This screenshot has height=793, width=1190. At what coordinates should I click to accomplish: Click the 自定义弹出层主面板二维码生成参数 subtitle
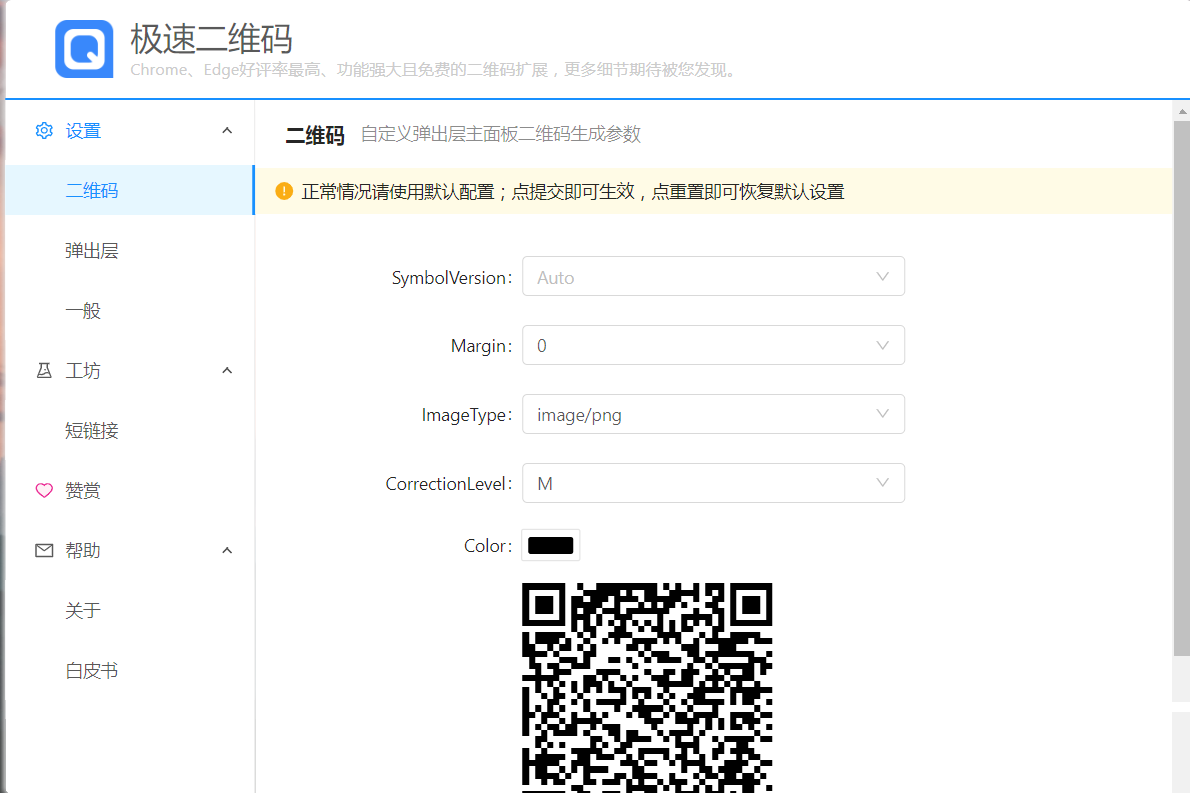pyautogui.click(x=501, y=134)
